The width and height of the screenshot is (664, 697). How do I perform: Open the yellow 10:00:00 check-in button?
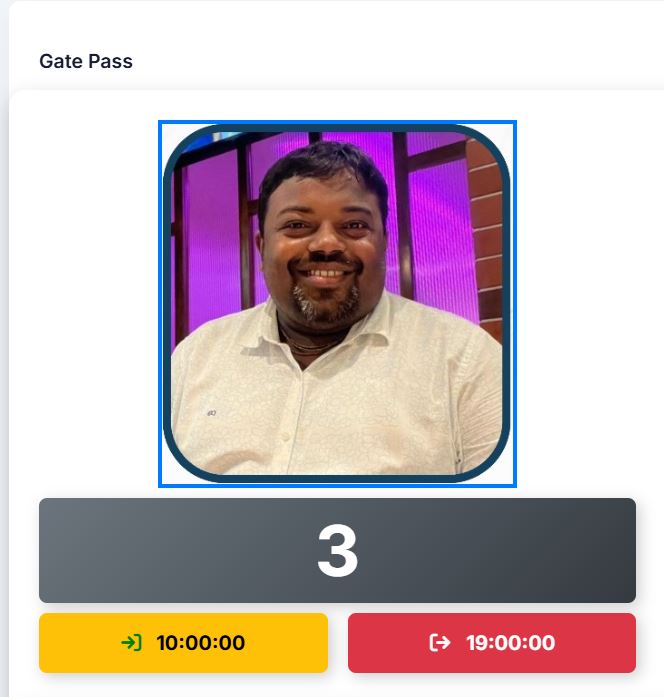tap(184, 643)
